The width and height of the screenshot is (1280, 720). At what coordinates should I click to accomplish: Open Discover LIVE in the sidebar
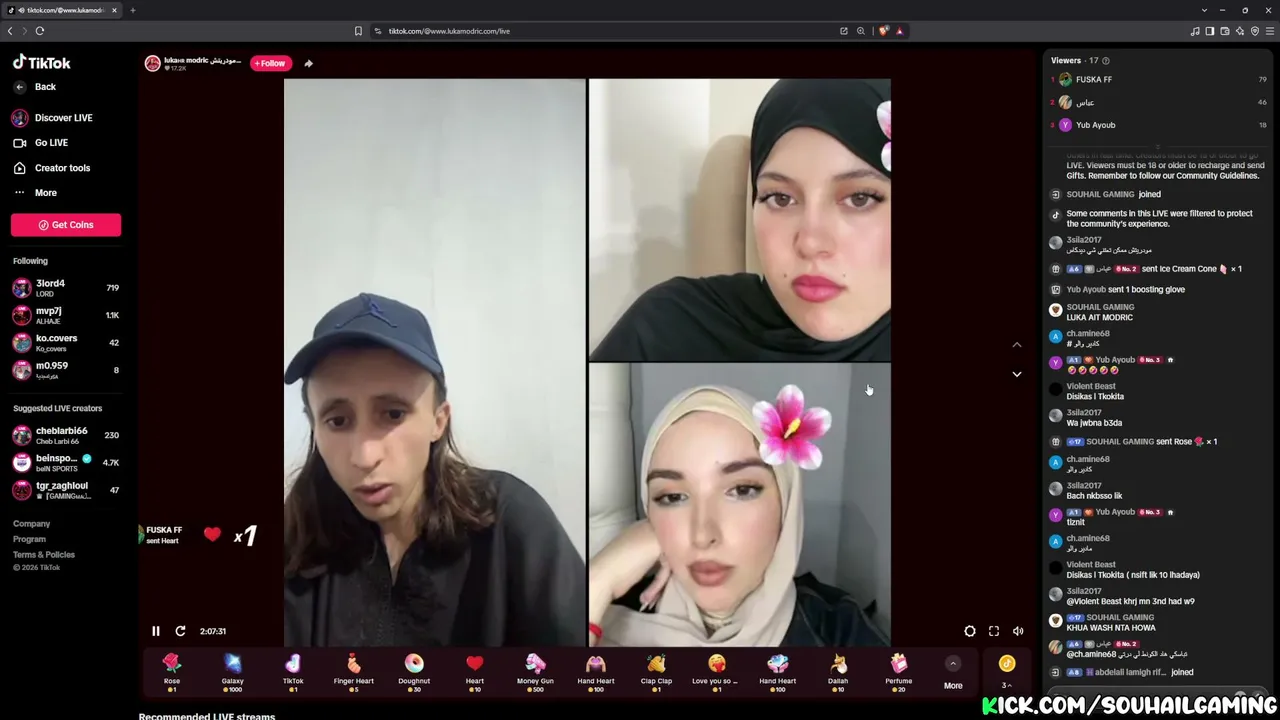pos(53,118)
